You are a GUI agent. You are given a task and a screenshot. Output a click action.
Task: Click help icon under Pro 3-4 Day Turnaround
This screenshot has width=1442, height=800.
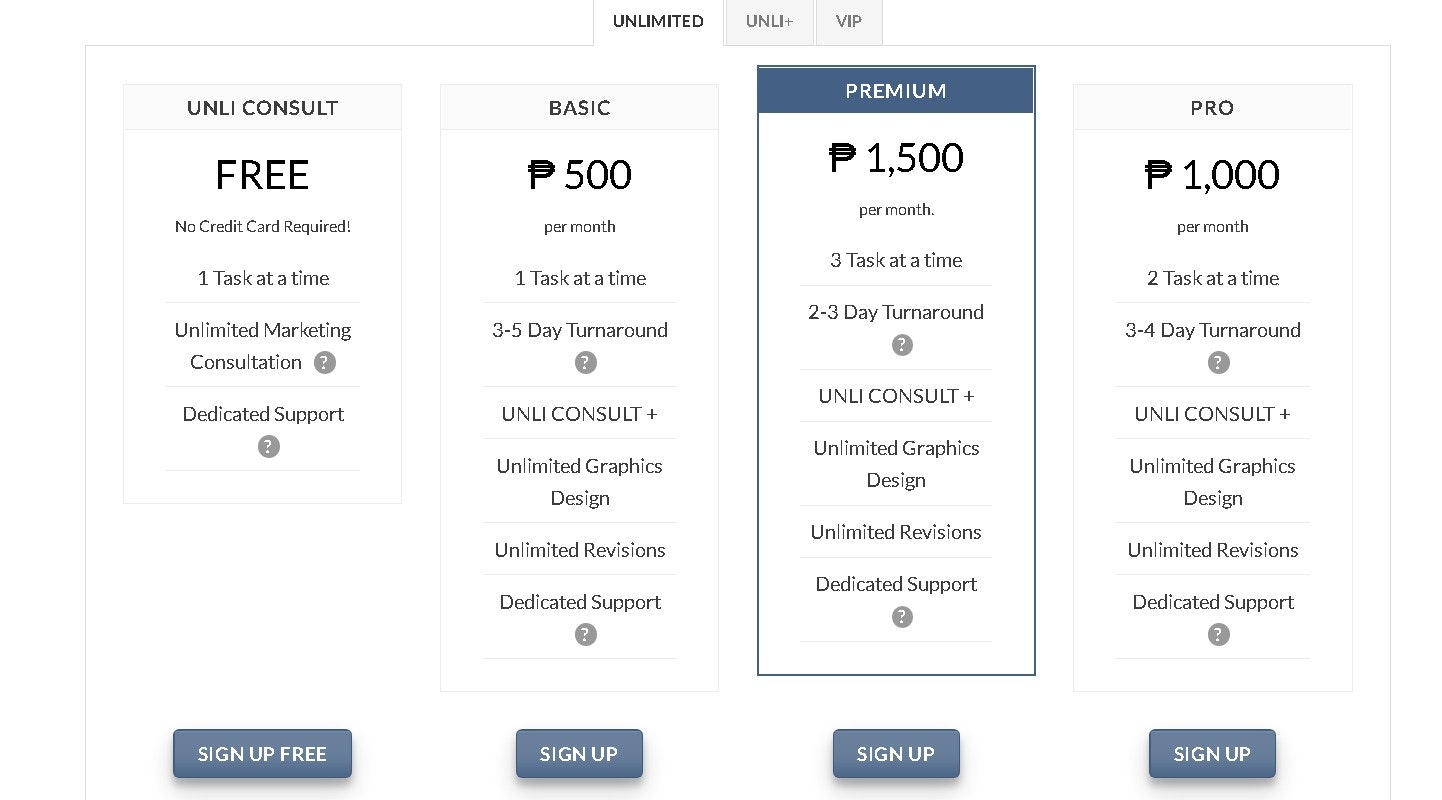coord(1218,362)
